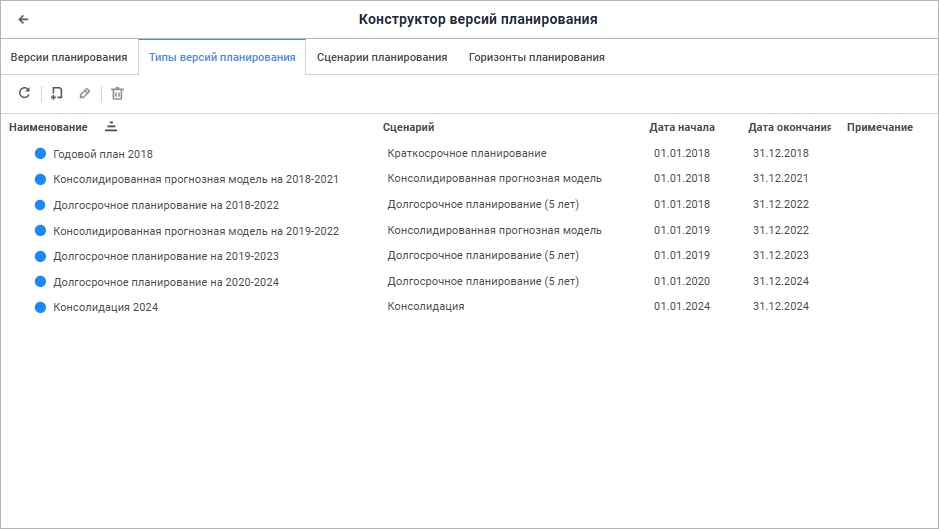Click the Примечание column header
The width and height of the screenshot is (939, 529).
pyautogui.click(x=880, y=127)
